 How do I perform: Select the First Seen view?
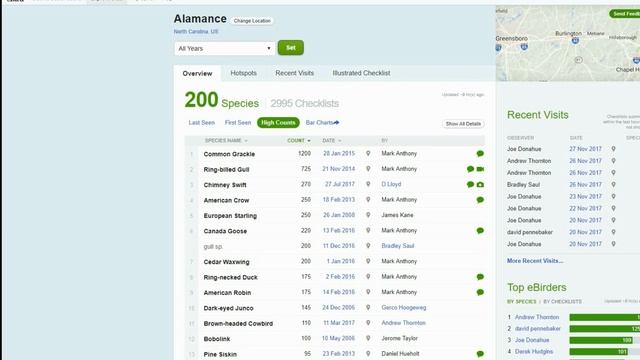click(238, 123)
